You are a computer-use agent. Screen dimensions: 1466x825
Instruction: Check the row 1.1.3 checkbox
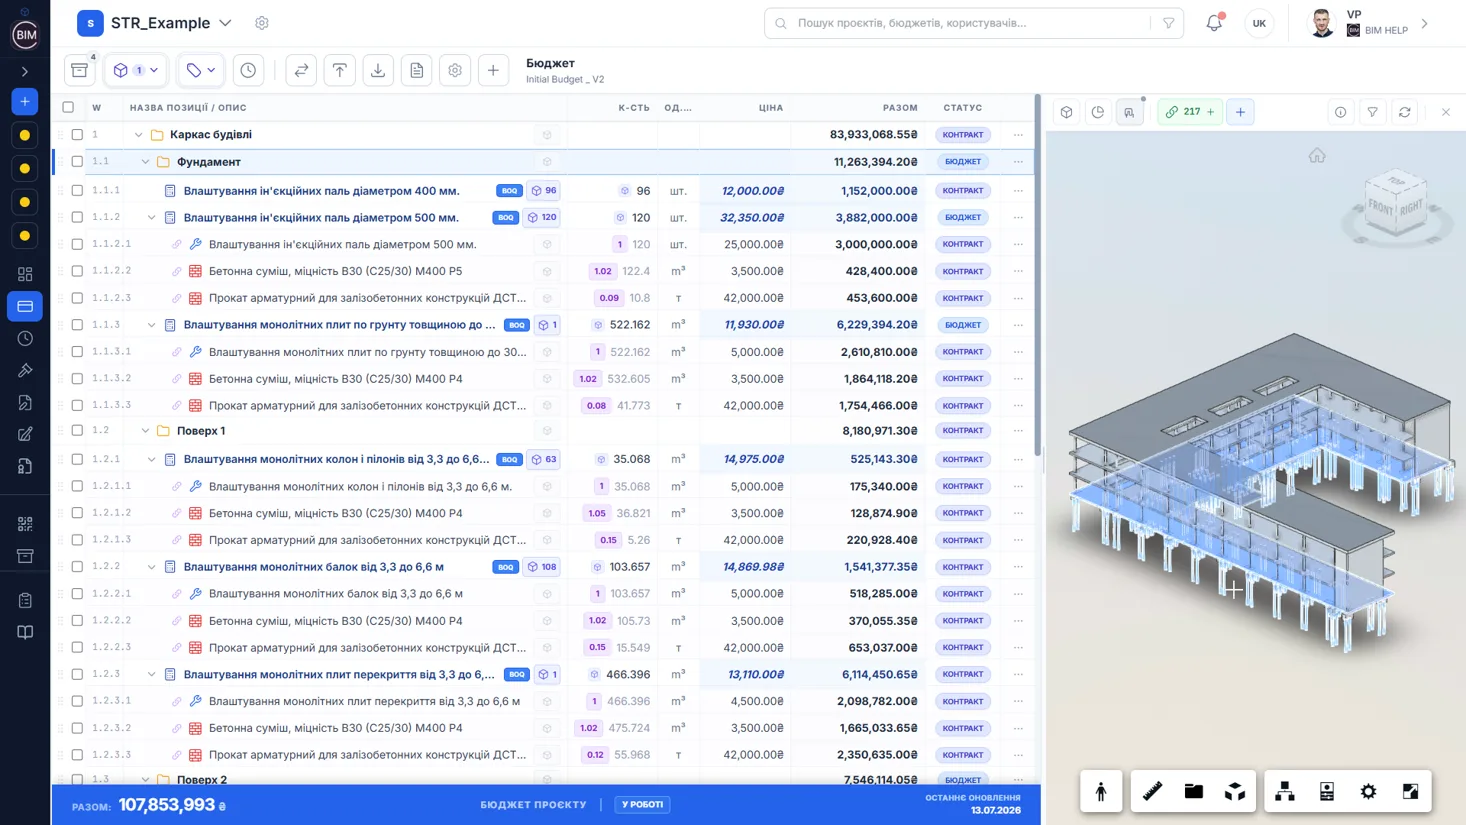pos(77,325)
